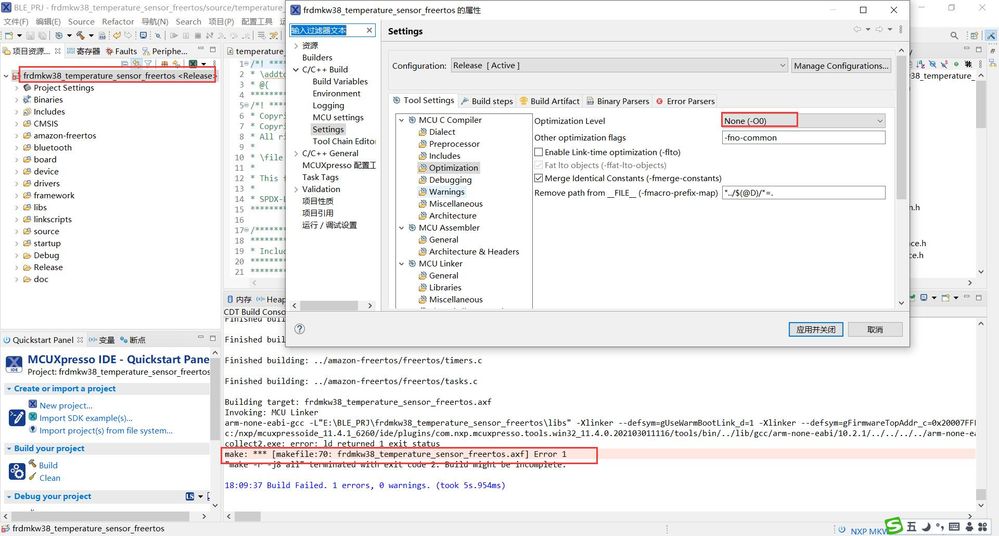Click the Clean broom icon in Quickstart Panel
Viewport: 999px width, 536px height.
pos(32,477)
